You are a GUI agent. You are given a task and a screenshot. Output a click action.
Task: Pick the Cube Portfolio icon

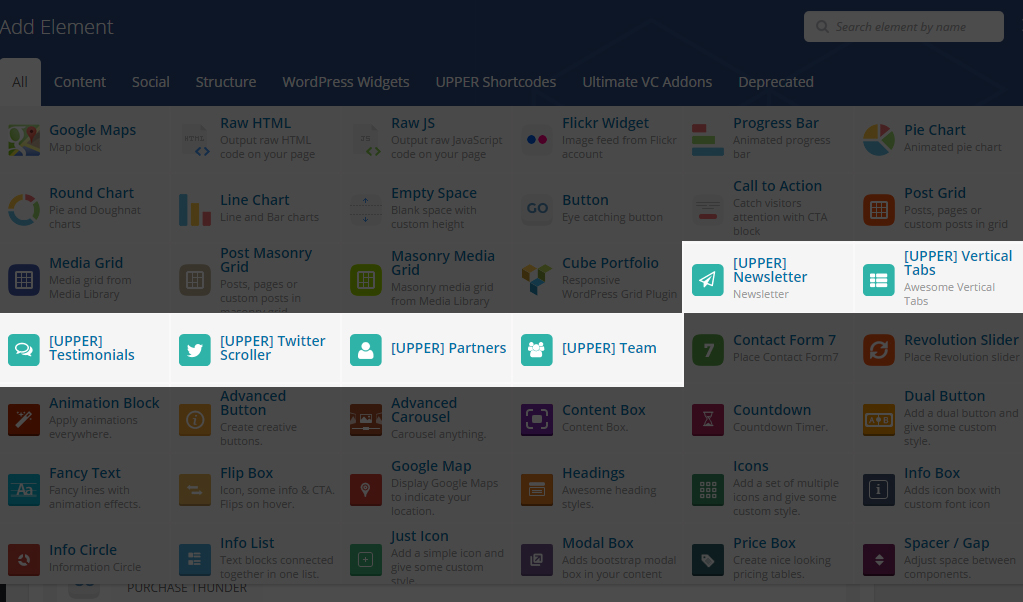pos(537,279)
